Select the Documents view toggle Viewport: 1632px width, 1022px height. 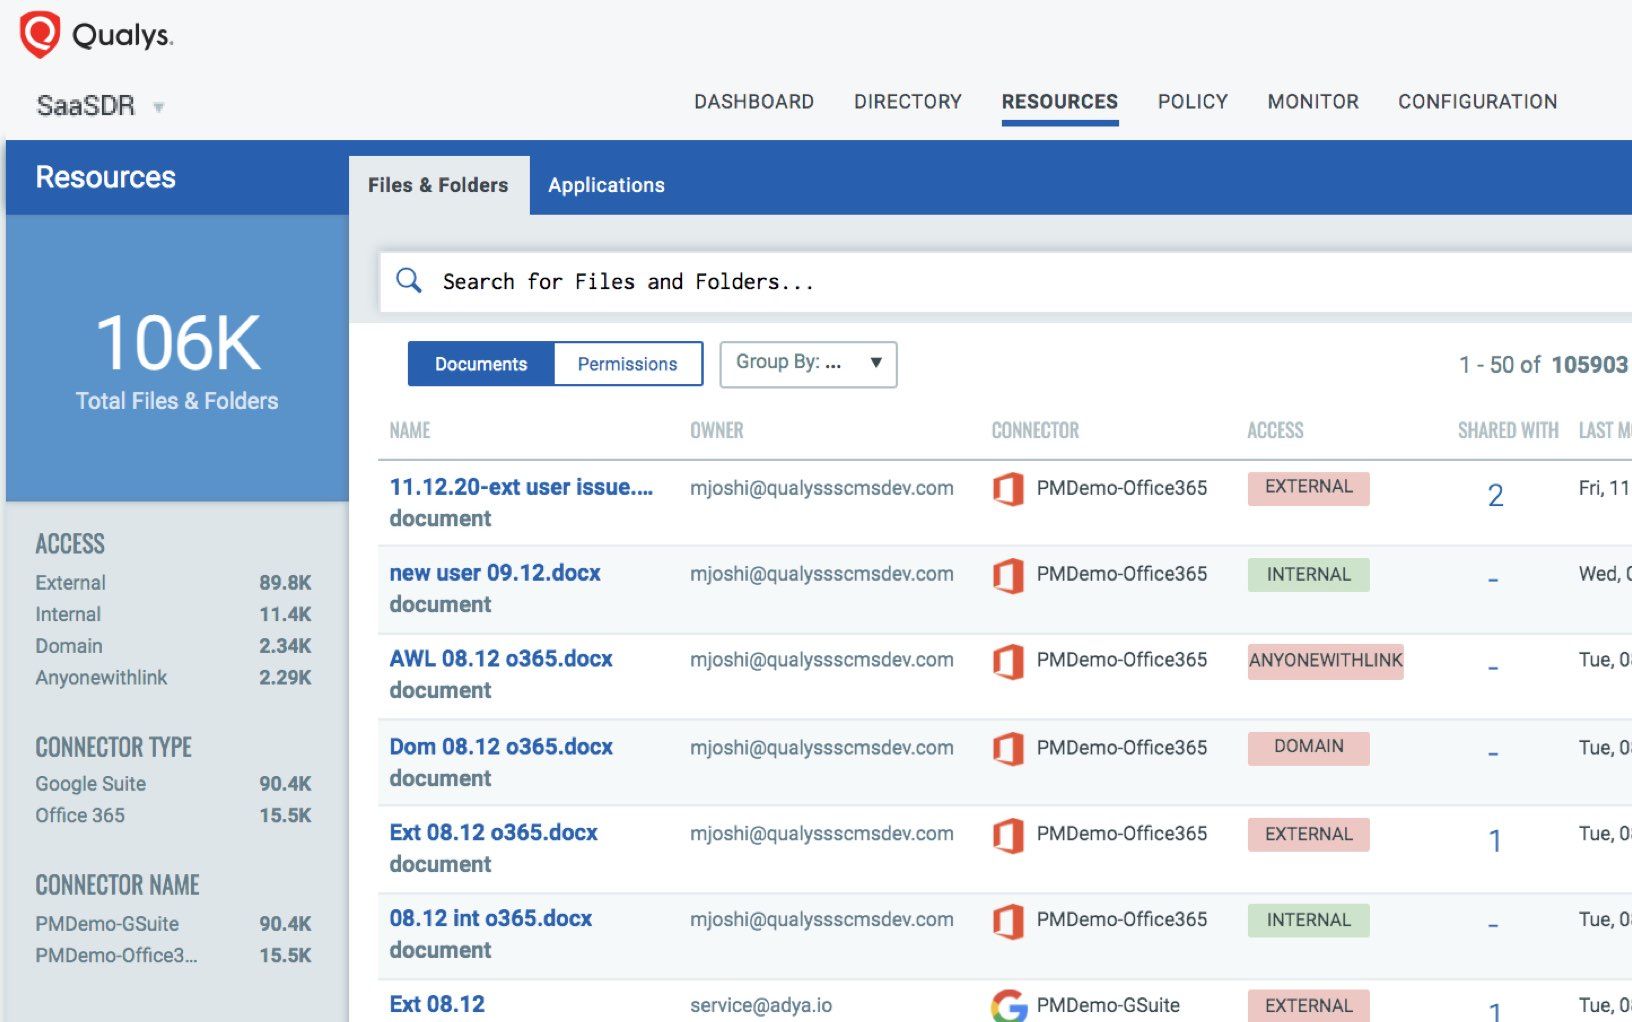coord(481,363)
